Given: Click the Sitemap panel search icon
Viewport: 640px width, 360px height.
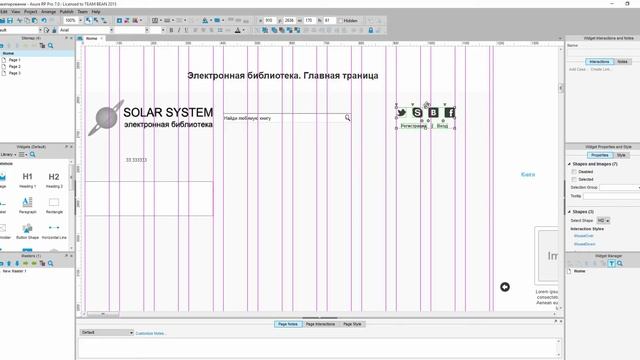Looking at the screenshot, I should click(x=51, y=46).
